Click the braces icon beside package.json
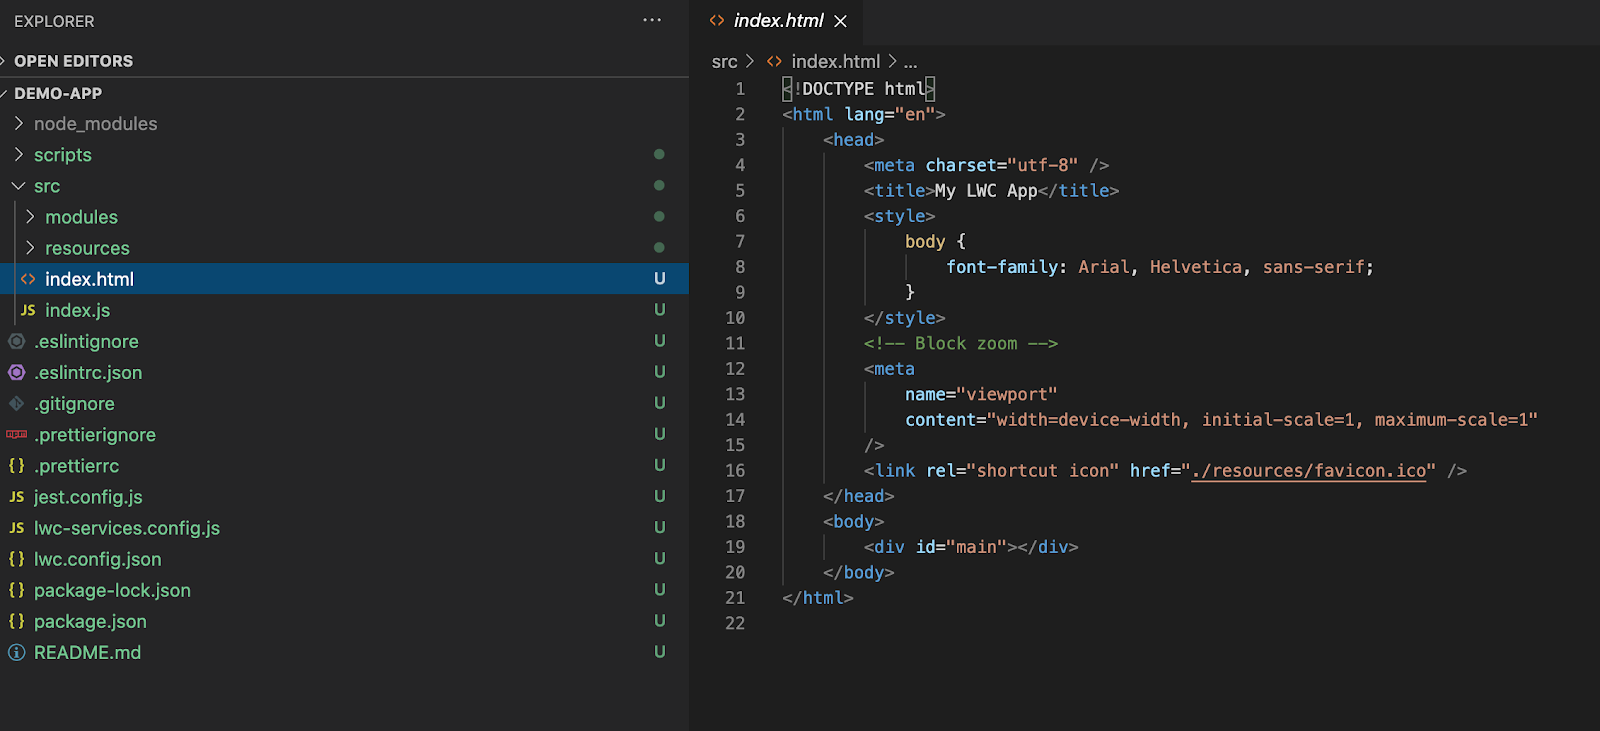 point(17,621)
